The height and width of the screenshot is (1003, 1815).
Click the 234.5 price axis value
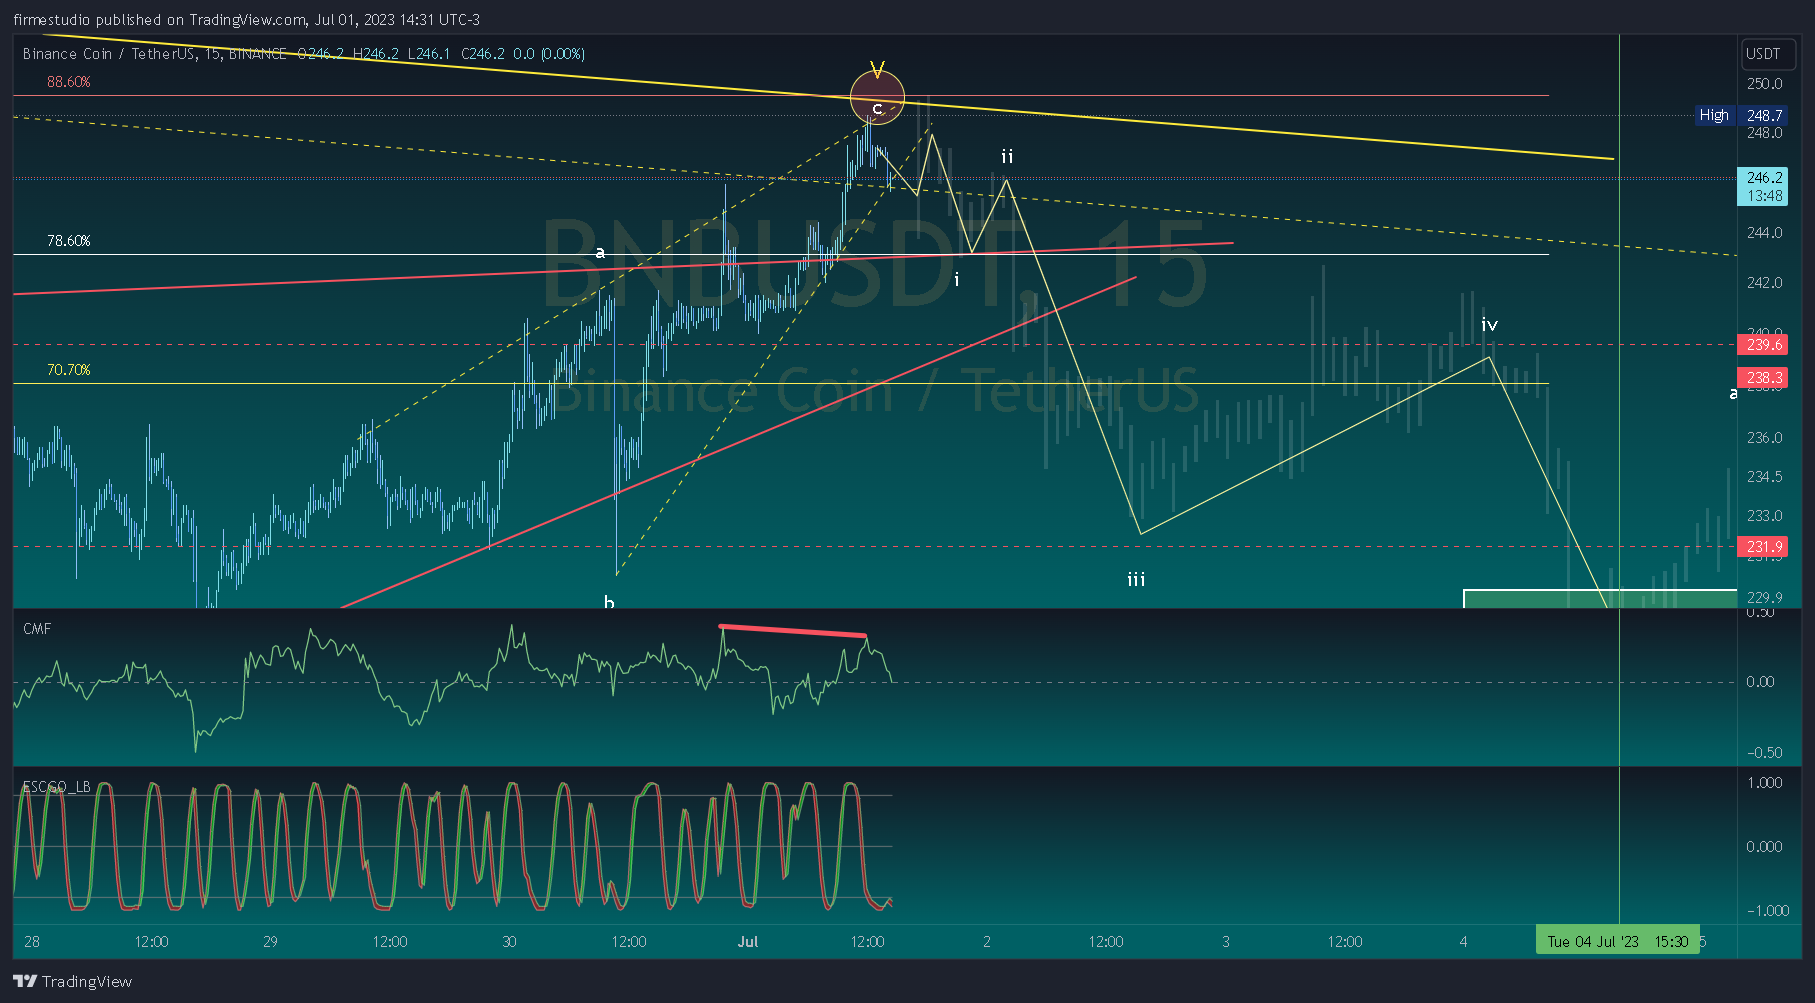(x=1764, y=477)
